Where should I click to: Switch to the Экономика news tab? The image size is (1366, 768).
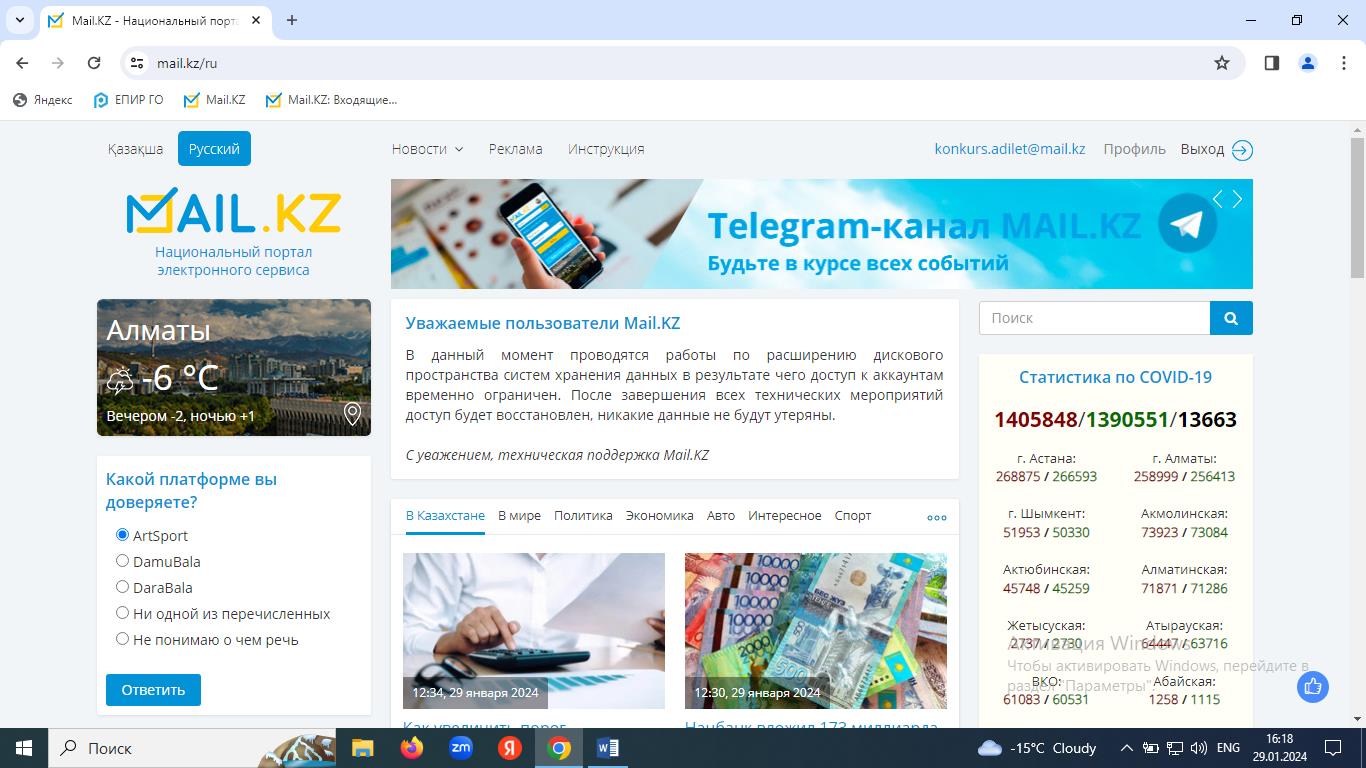tap(659, 516)
